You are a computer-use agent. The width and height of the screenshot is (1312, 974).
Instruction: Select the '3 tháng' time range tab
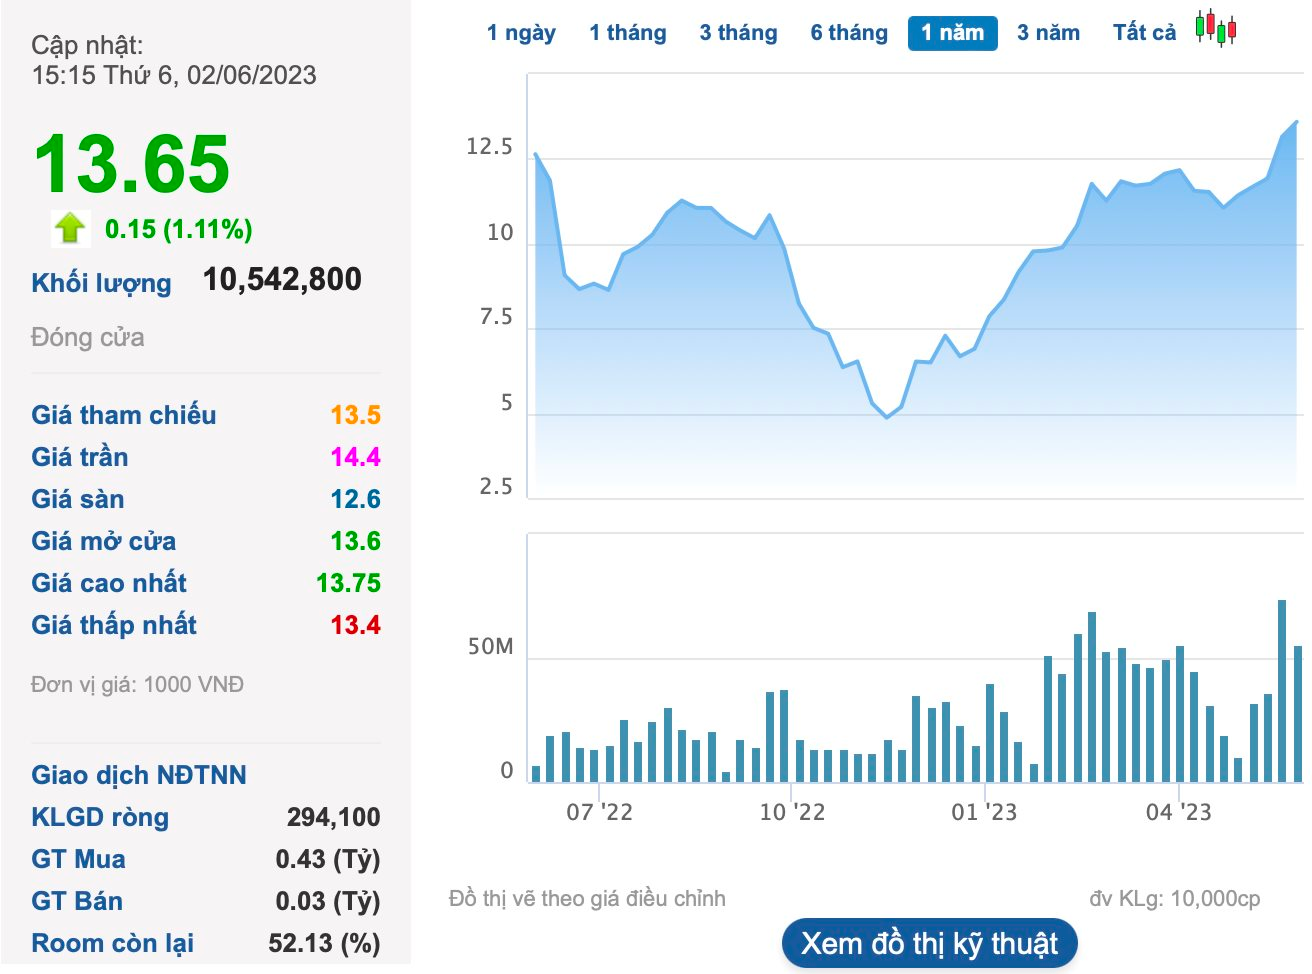point(738,33)
